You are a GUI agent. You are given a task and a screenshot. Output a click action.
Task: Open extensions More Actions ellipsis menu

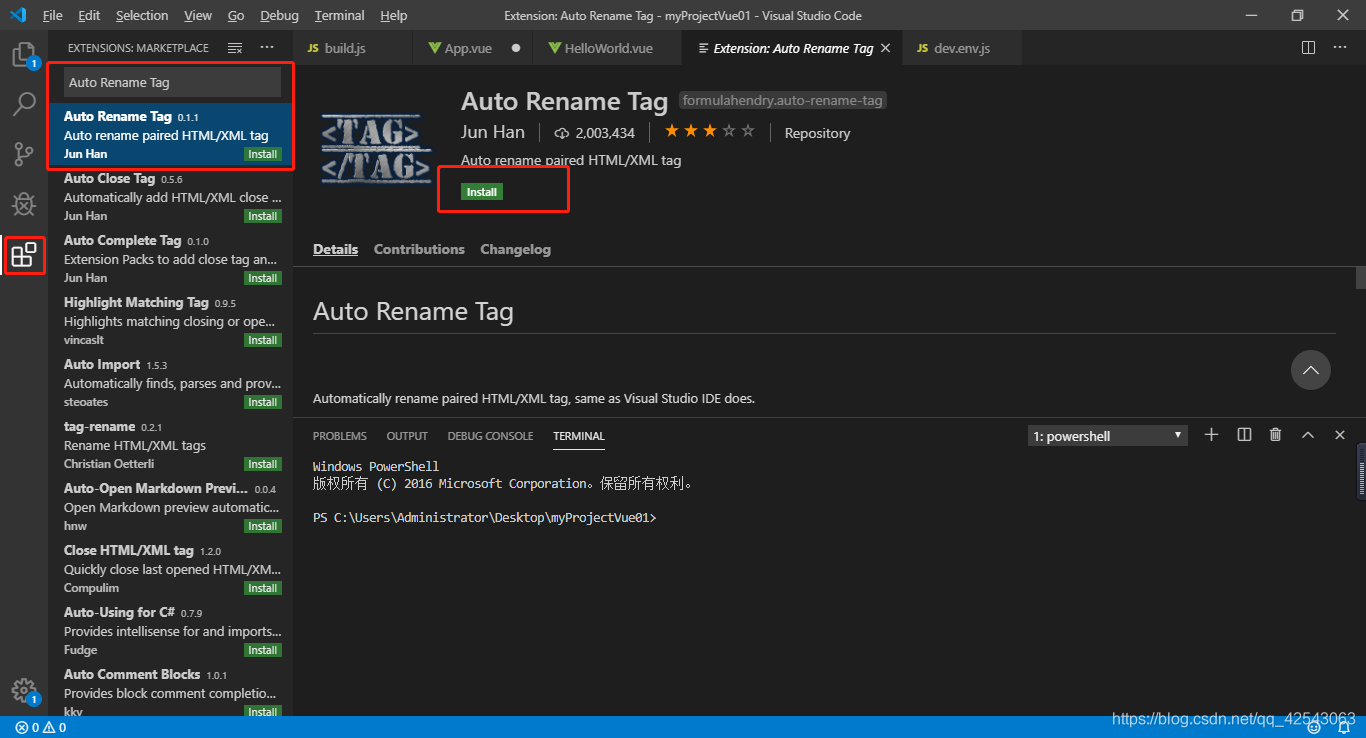266,47
